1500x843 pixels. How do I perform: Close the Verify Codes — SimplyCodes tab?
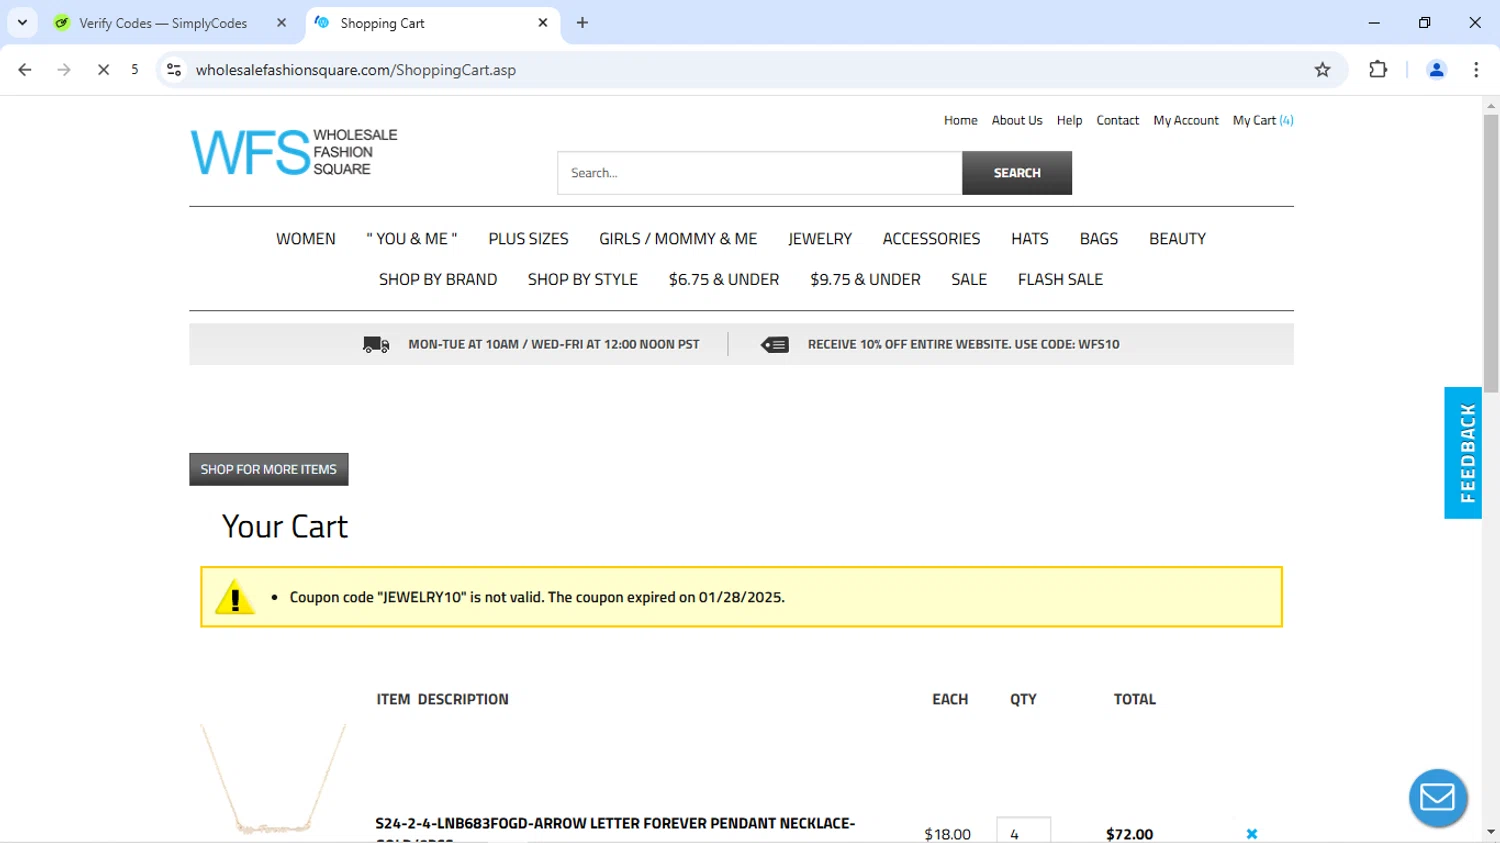pos(281,23)
